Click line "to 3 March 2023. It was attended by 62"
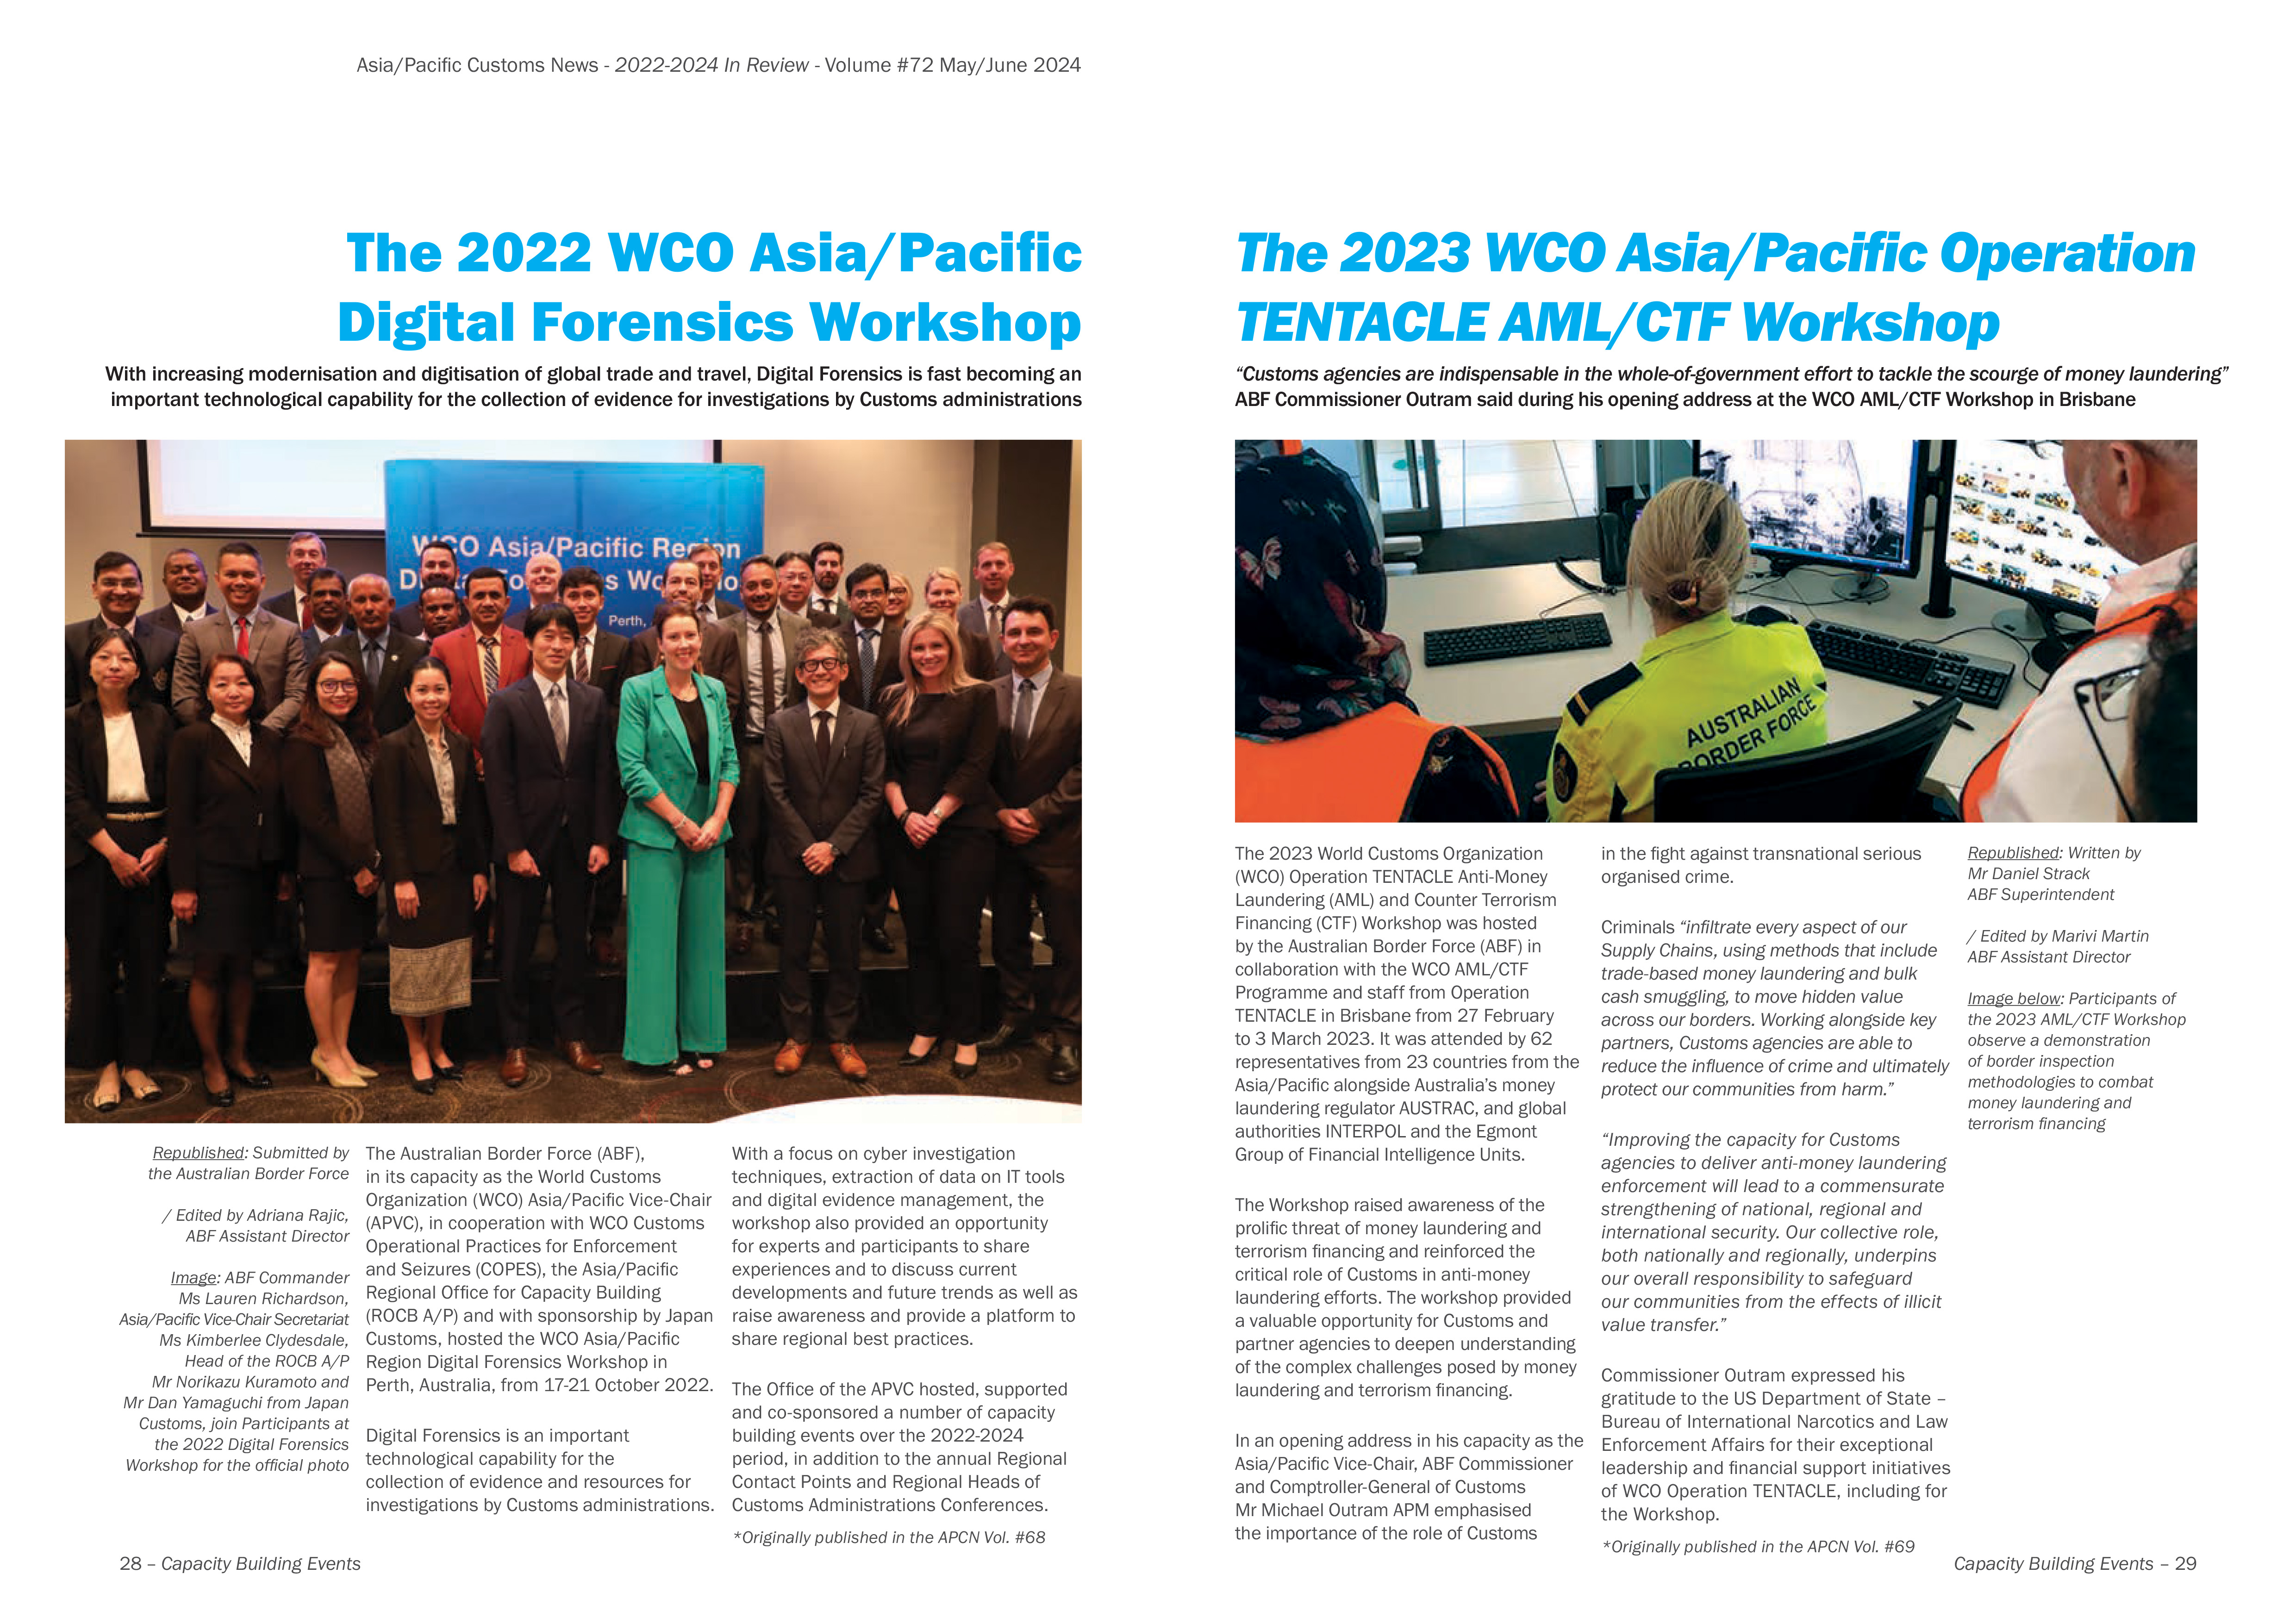 (1393, 1039)
